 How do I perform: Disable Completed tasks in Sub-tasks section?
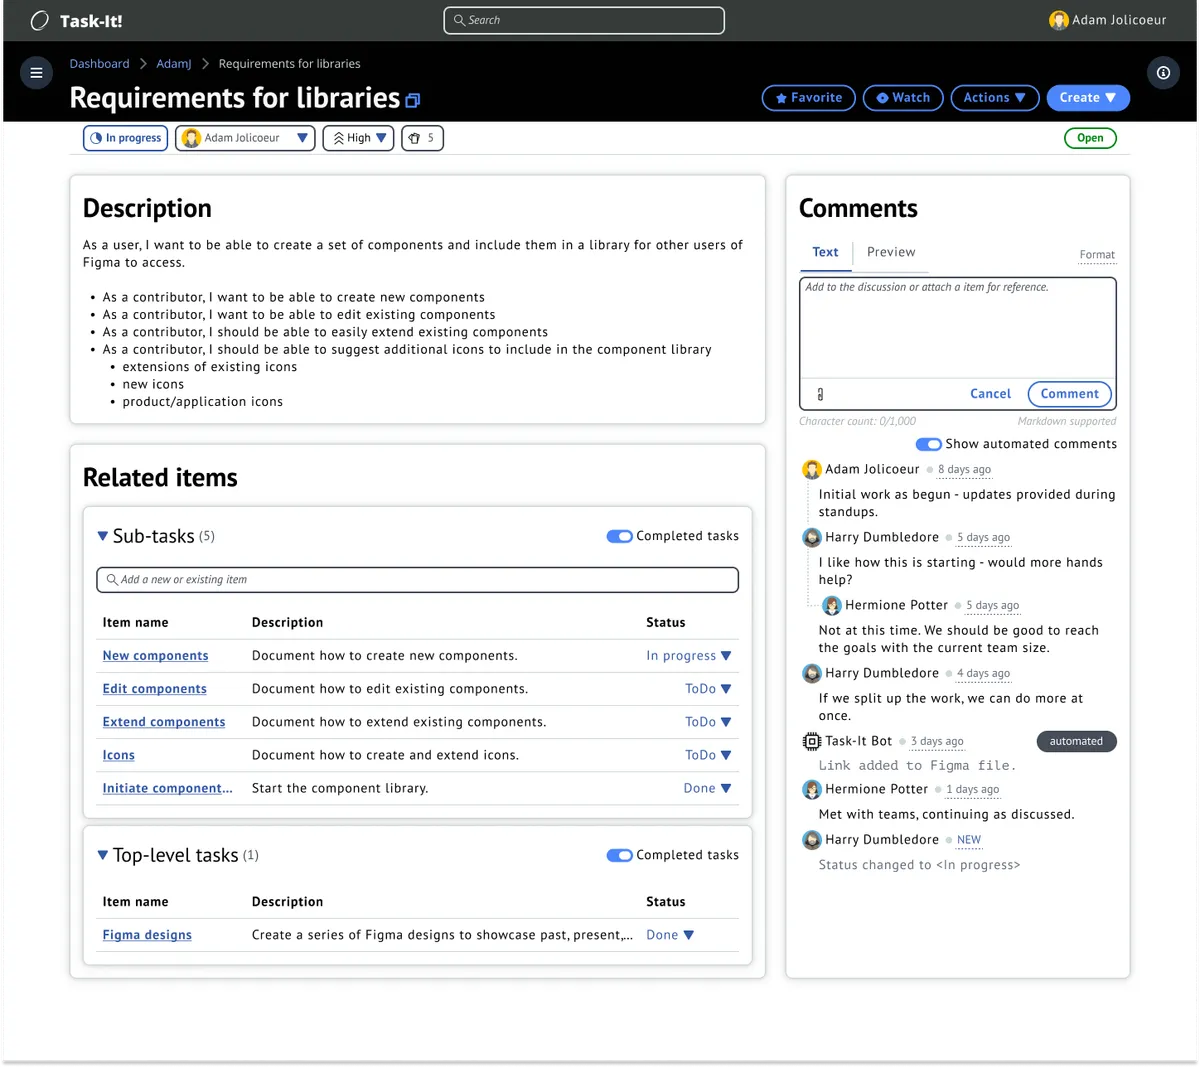(x=620, y=536)
